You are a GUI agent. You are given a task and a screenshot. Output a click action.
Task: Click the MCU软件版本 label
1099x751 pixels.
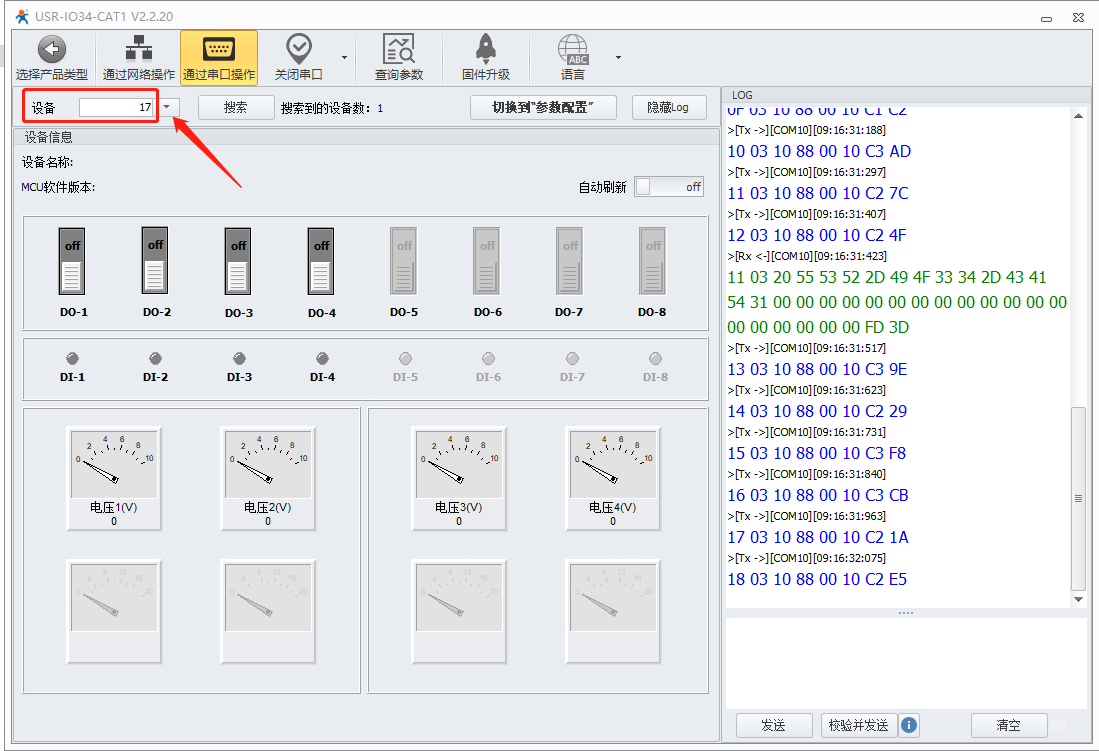(x=58, y=187)
